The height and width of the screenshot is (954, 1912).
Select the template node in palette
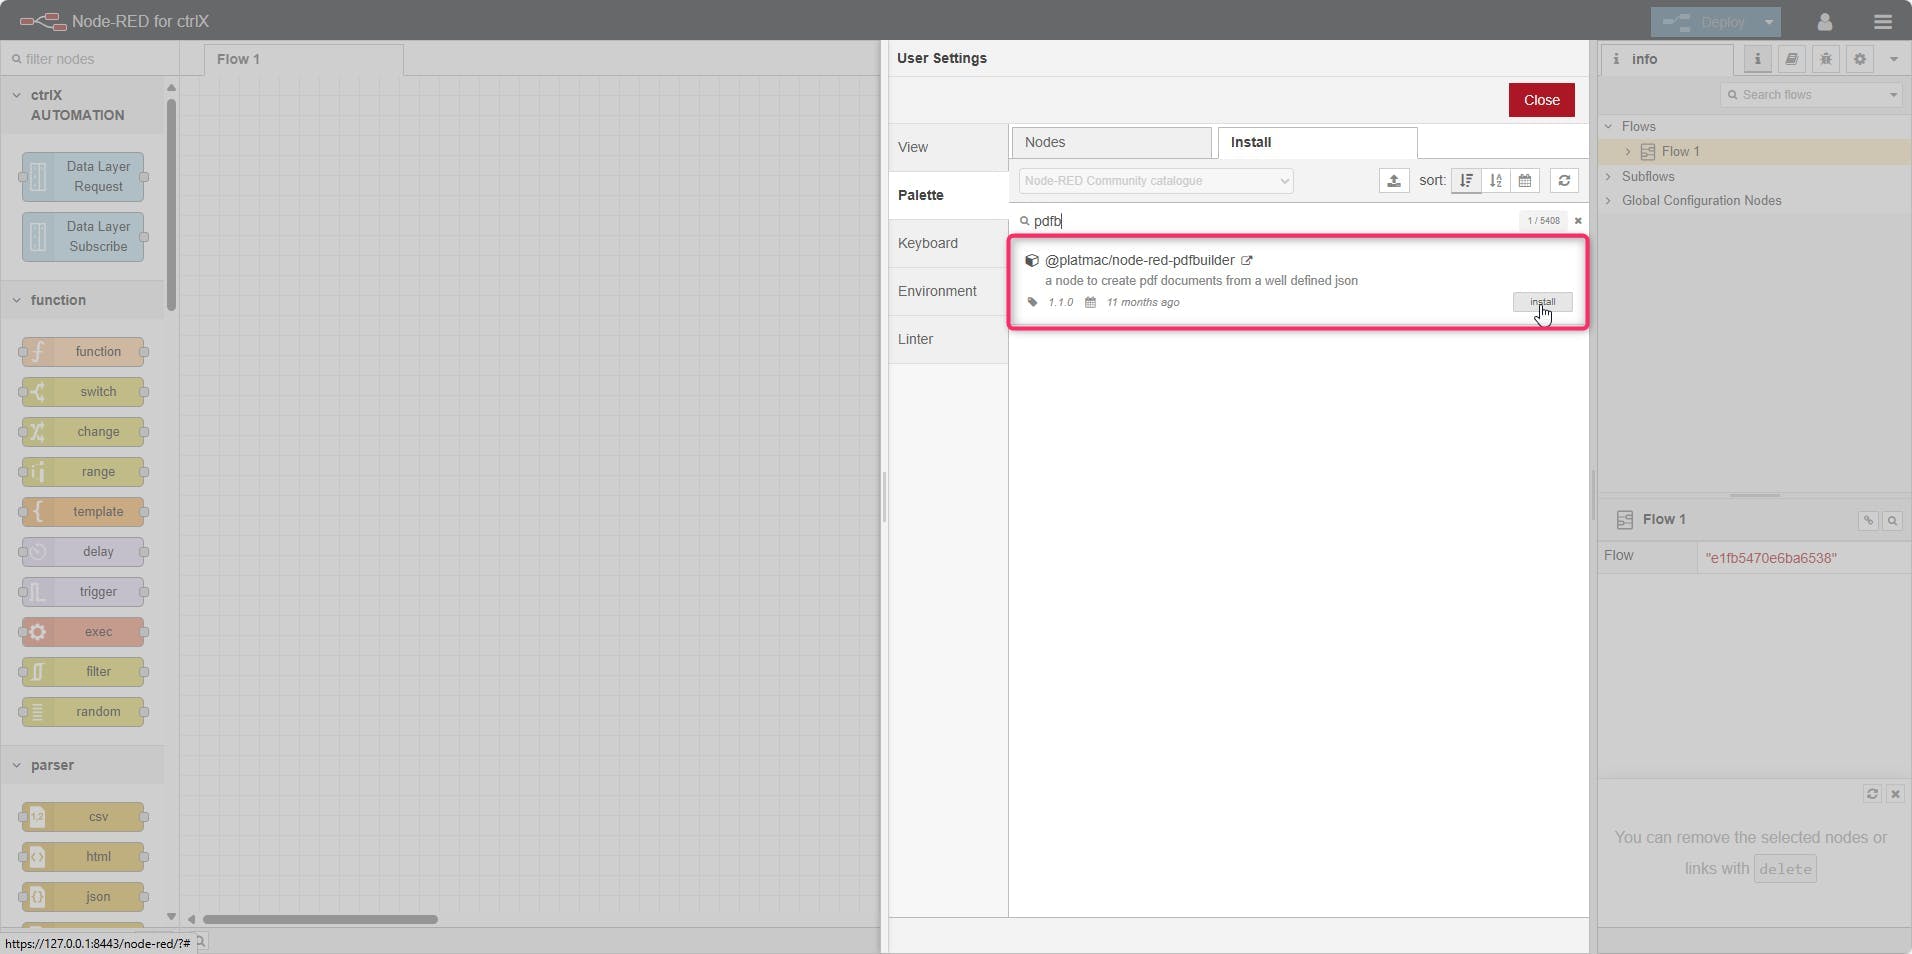tap(83, 512)
